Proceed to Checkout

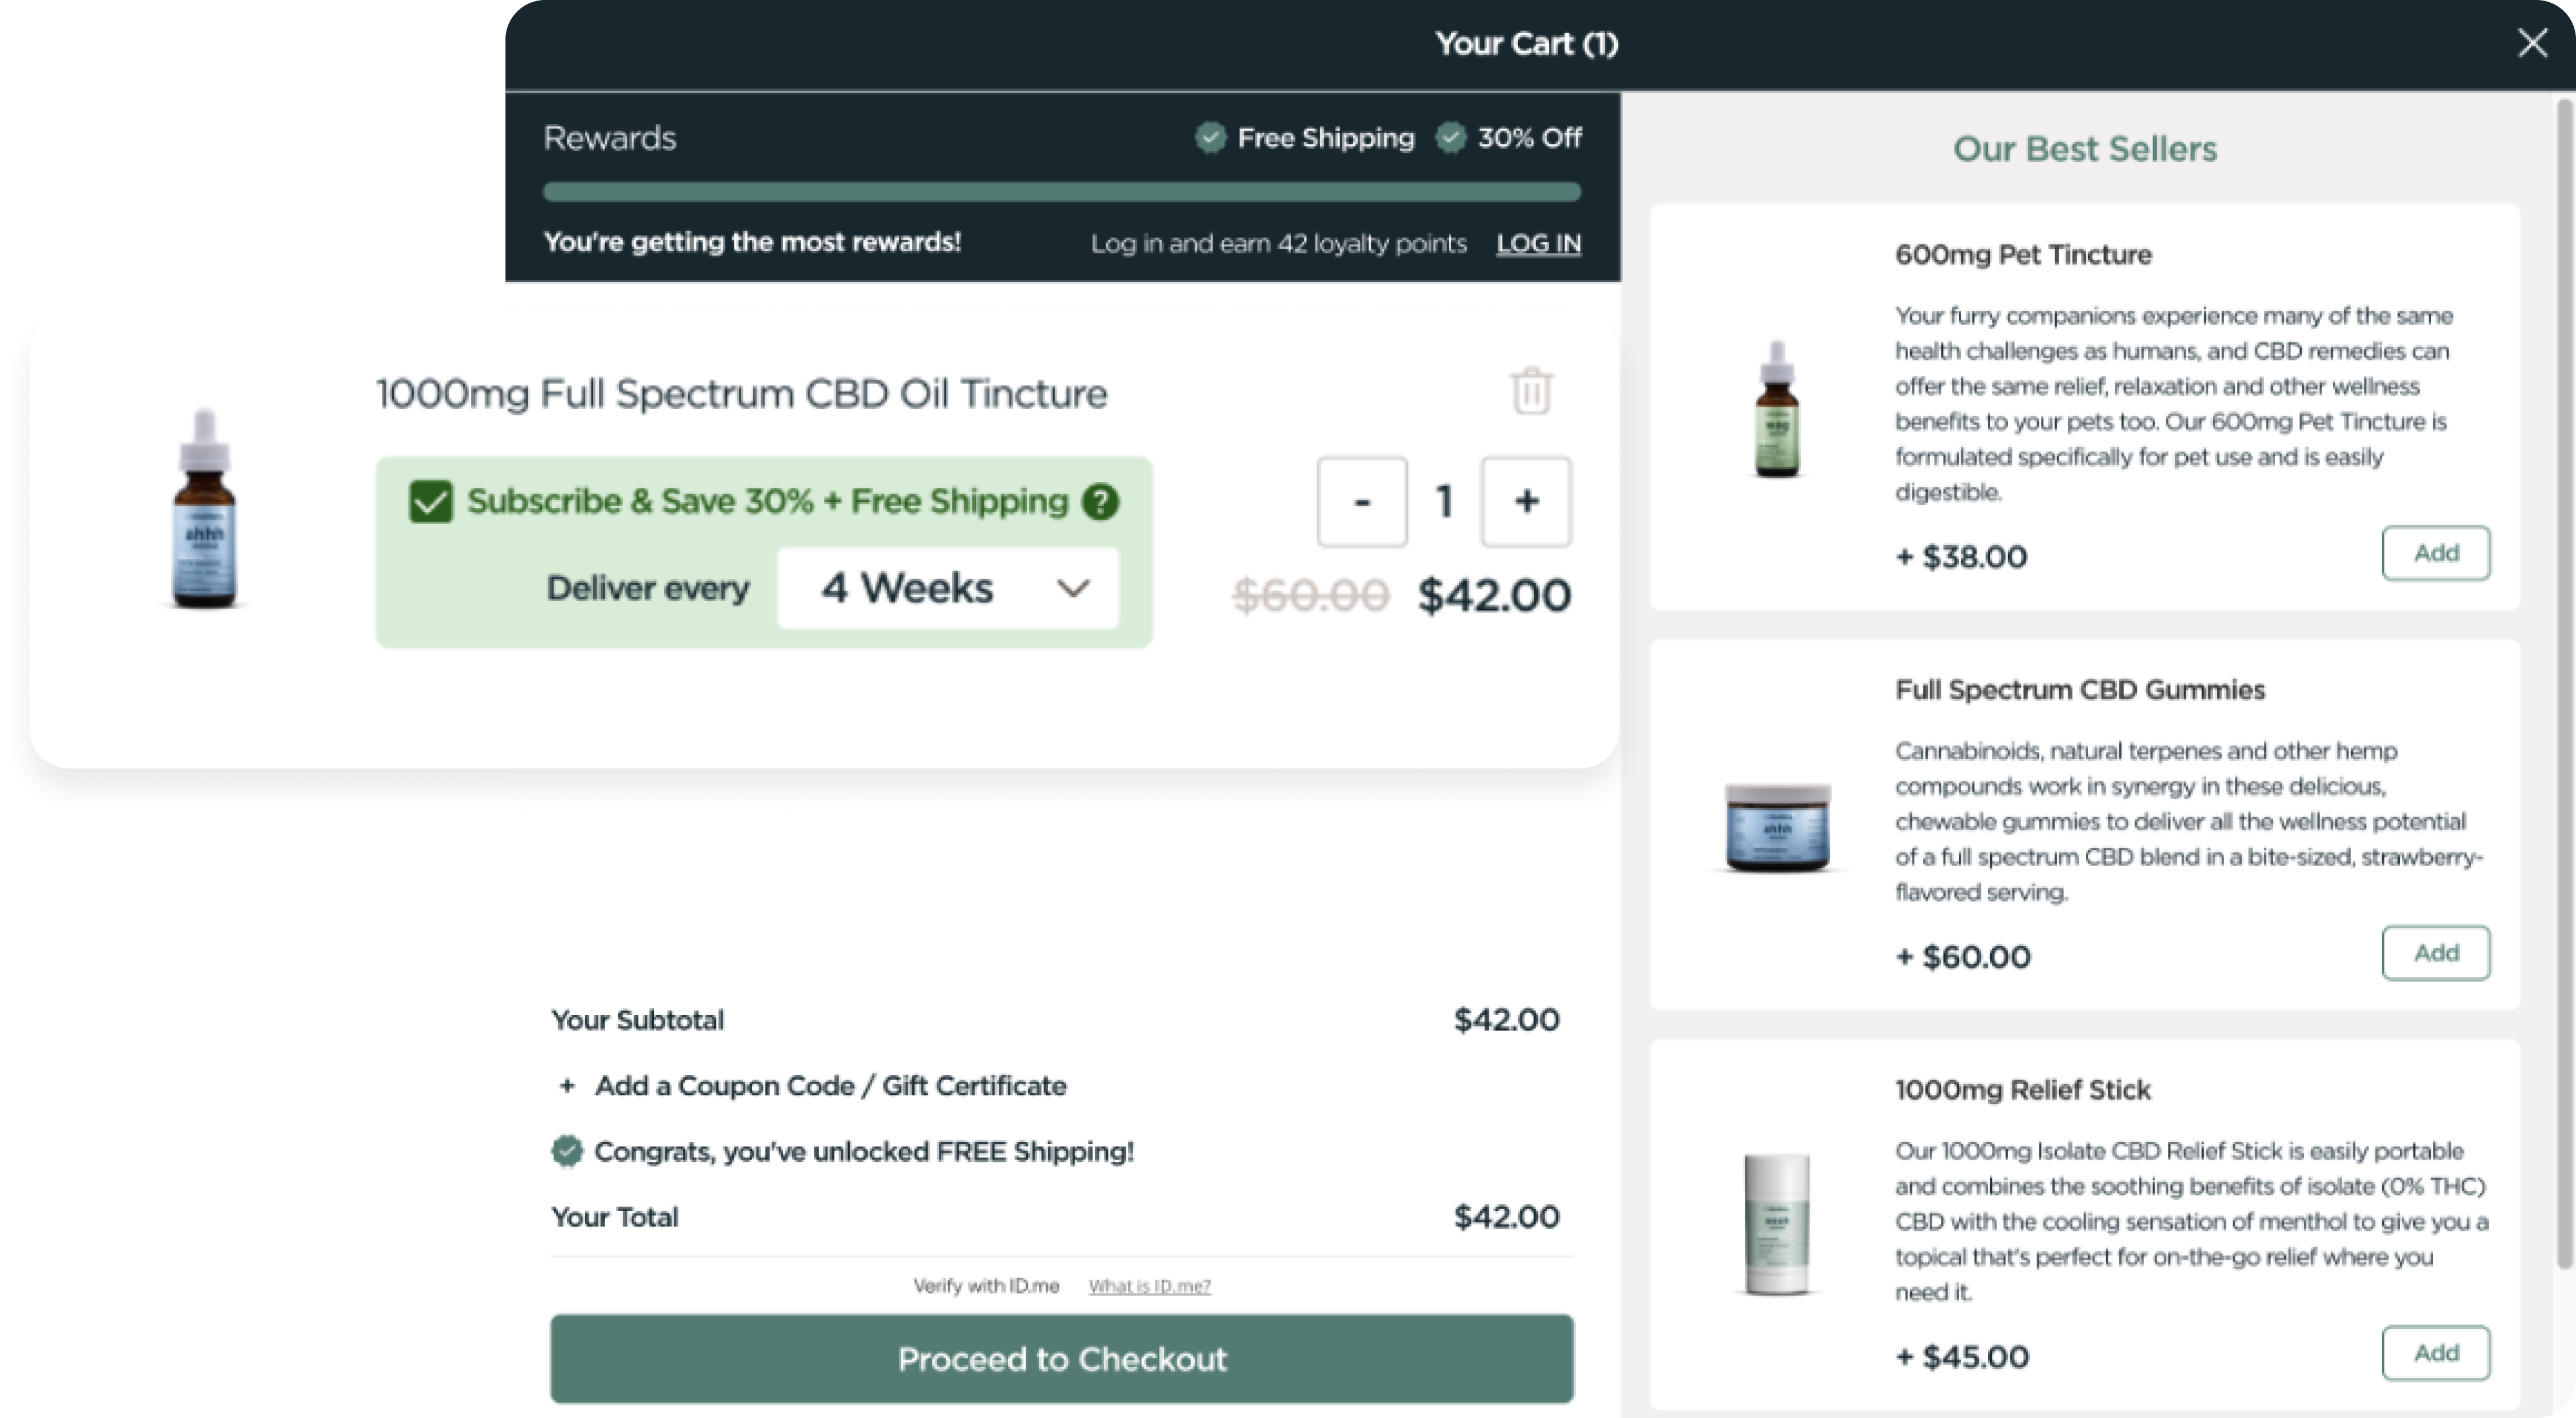coord(1062,1359)
